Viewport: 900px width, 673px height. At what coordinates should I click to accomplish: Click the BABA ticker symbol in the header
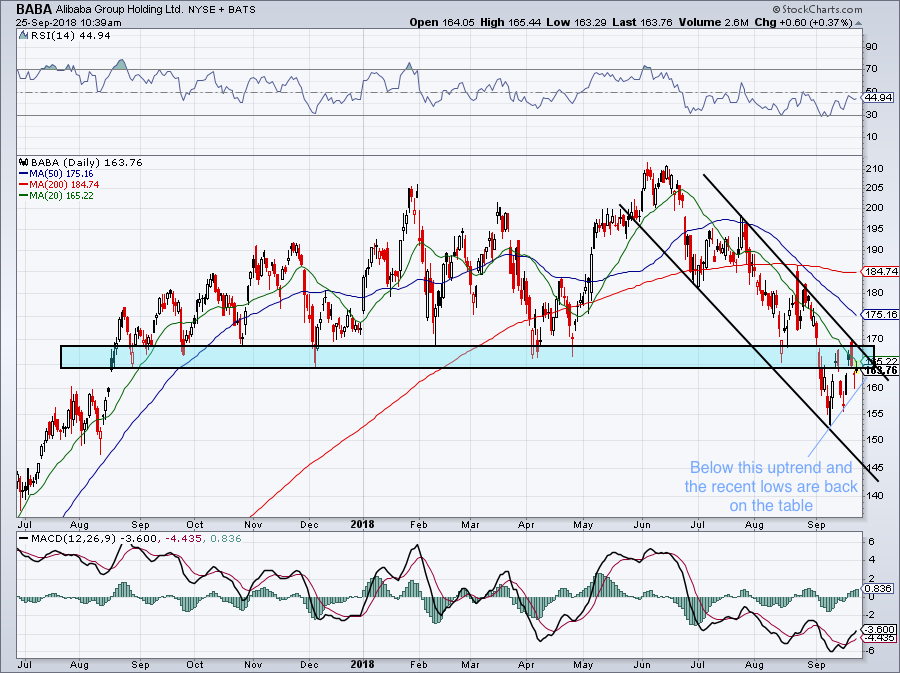point(34,9)
